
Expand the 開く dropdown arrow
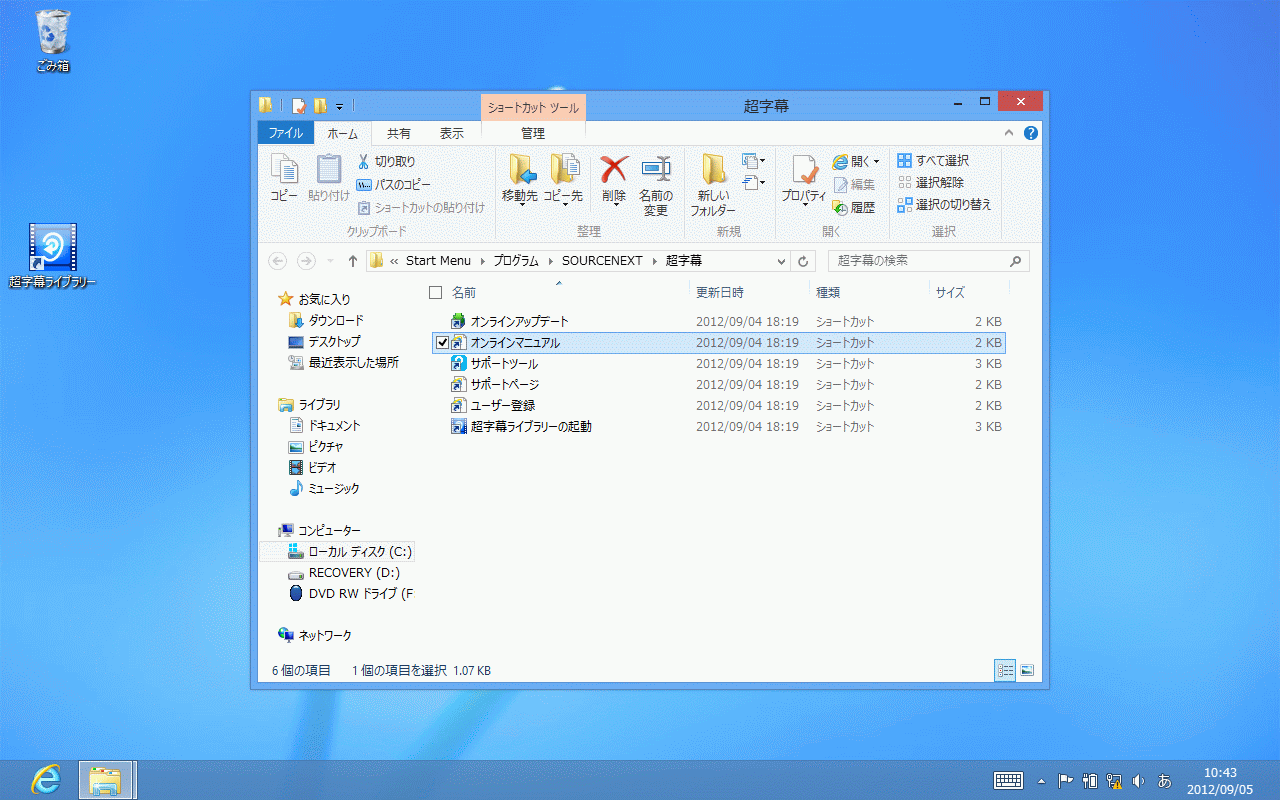pos(877,161)
